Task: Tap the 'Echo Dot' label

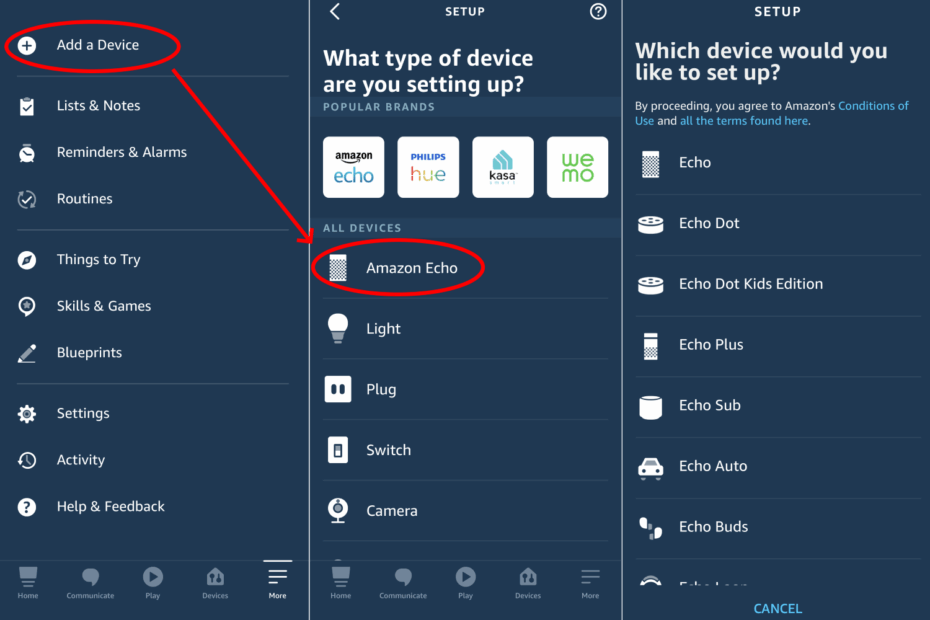Action: 709,224
